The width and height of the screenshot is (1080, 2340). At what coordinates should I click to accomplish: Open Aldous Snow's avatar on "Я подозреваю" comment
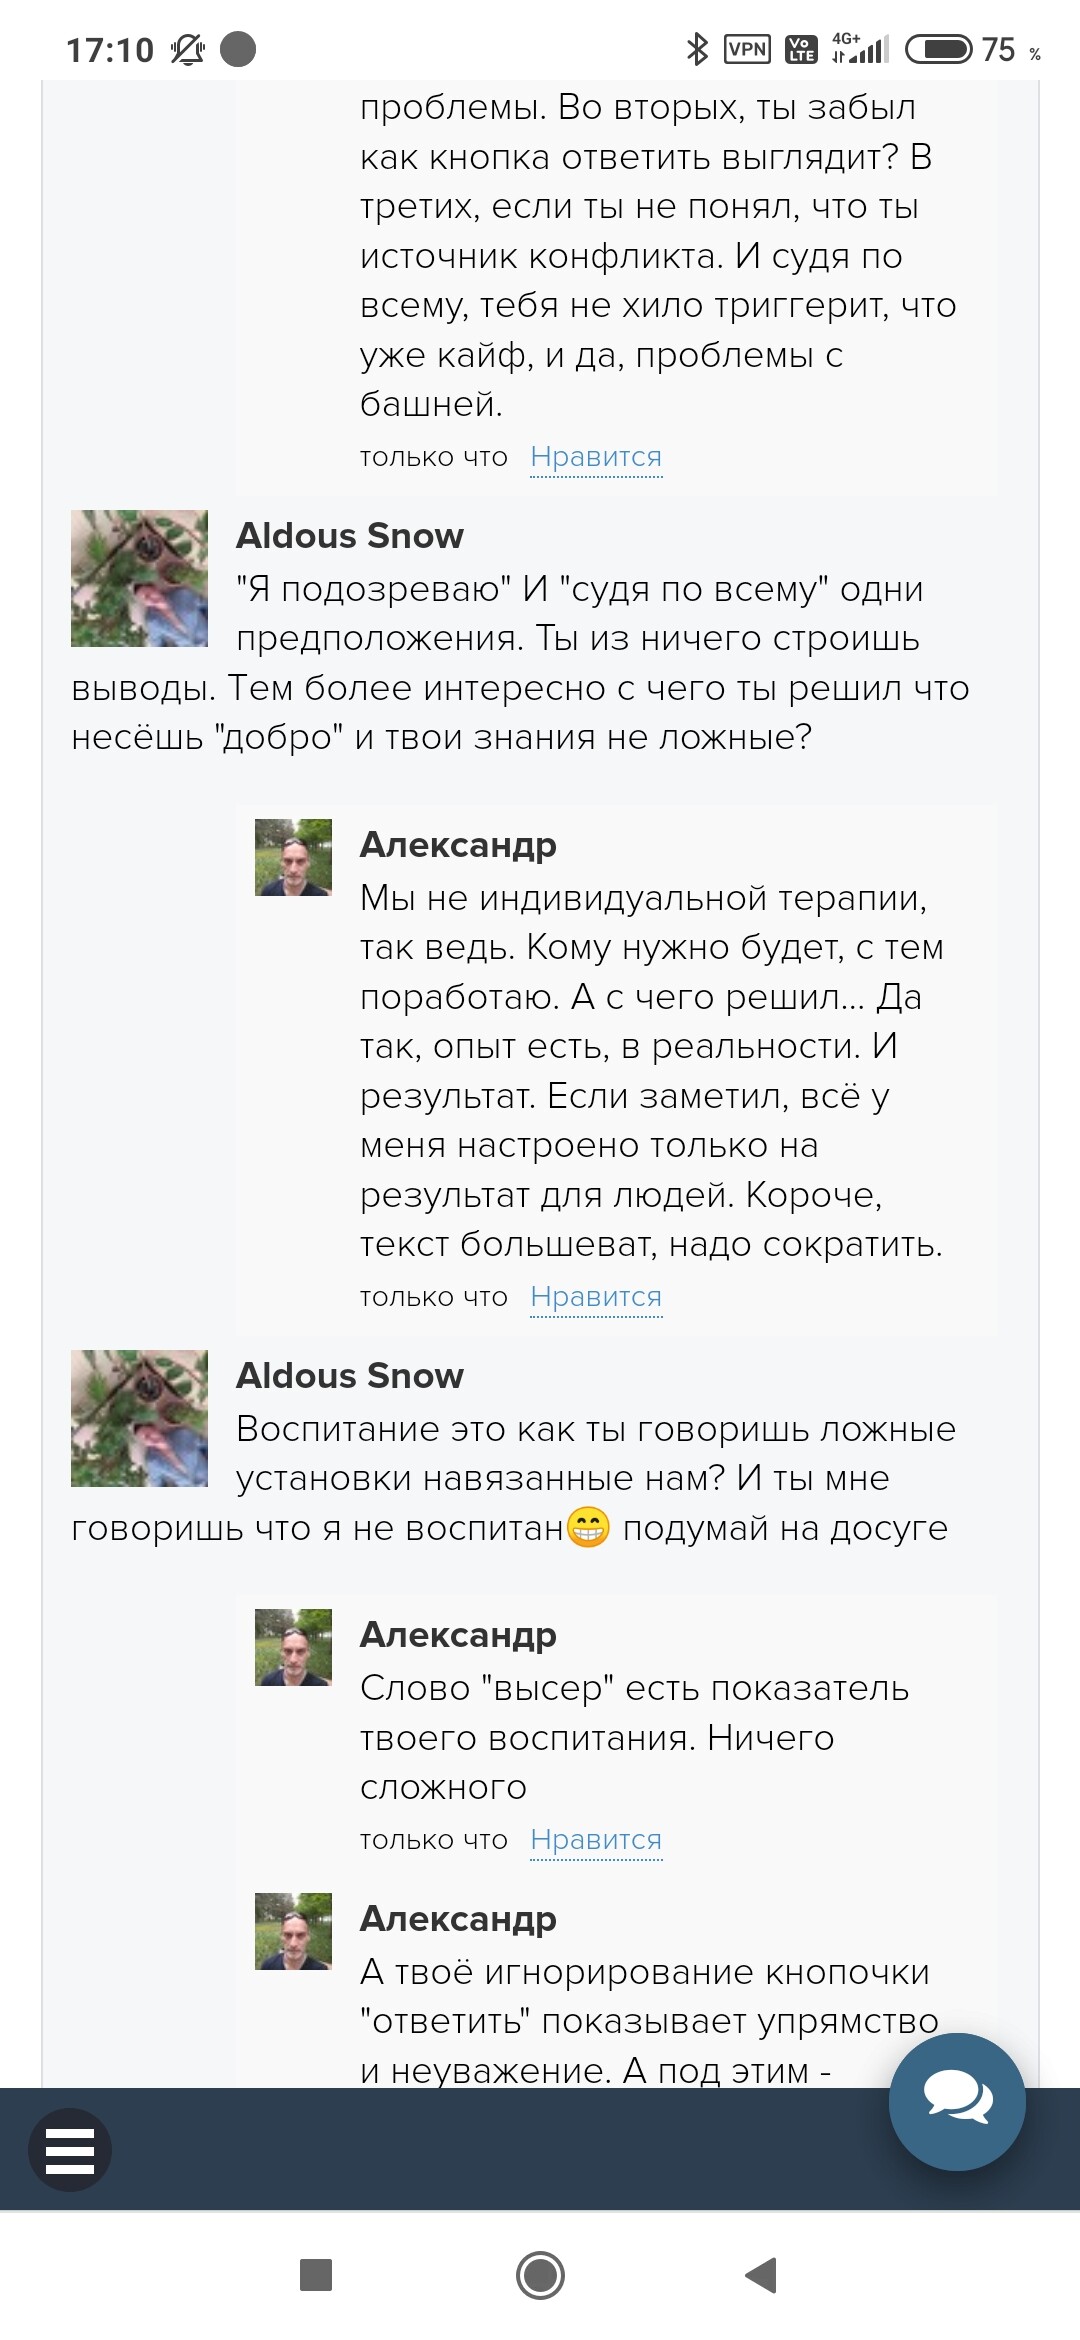pyautogui.click(x=139, y=578)
